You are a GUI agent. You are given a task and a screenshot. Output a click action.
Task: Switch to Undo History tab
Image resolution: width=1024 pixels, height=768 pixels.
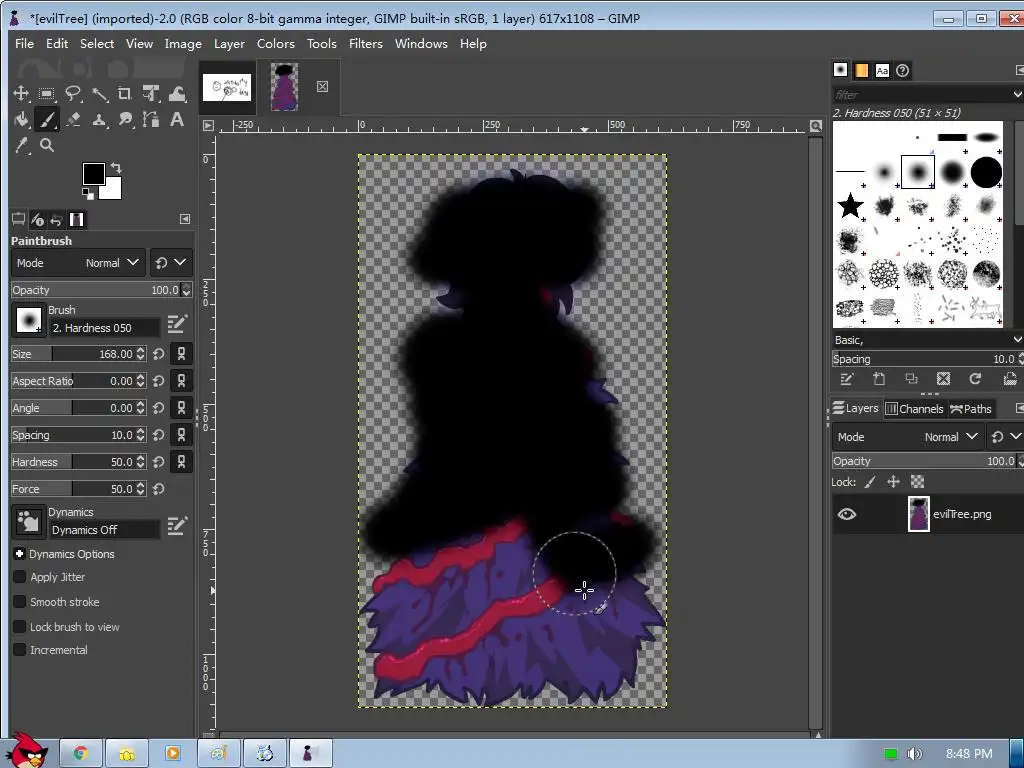pos(57,219)
